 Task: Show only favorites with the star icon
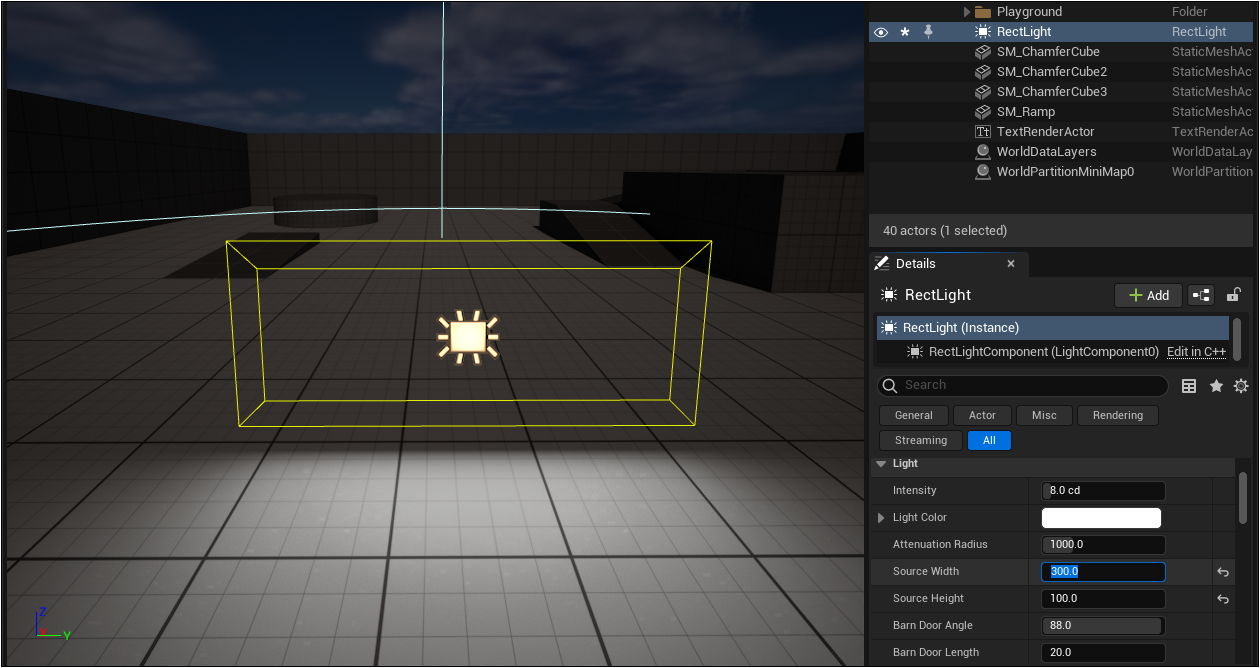1216,386
